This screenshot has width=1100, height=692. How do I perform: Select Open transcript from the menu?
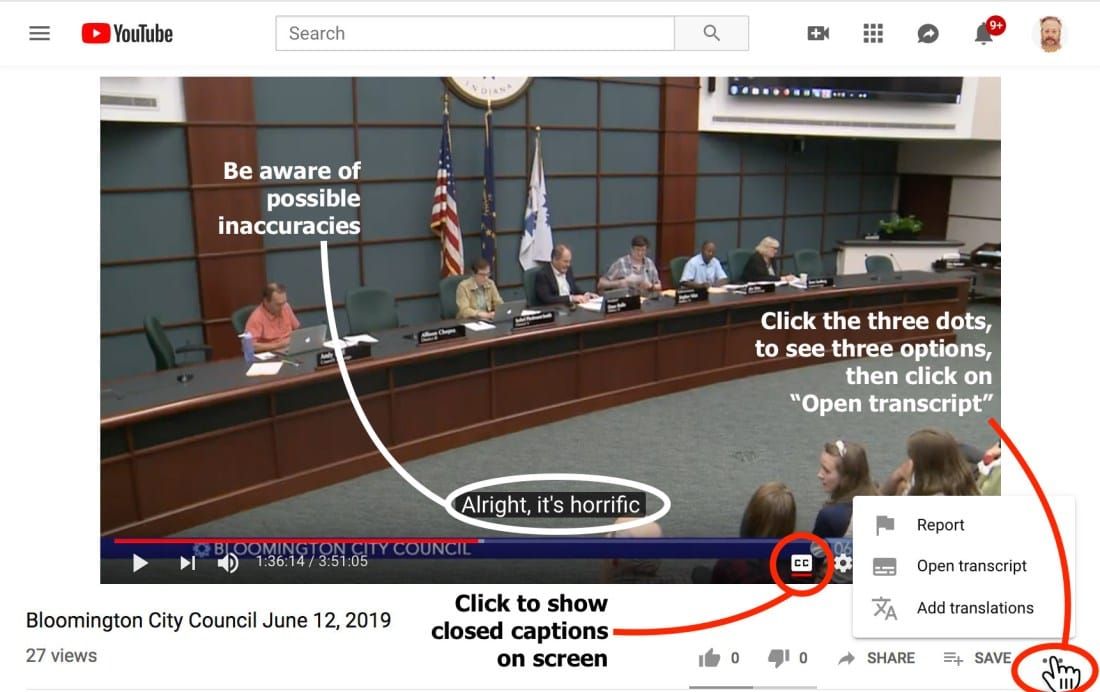coord(971,565)
